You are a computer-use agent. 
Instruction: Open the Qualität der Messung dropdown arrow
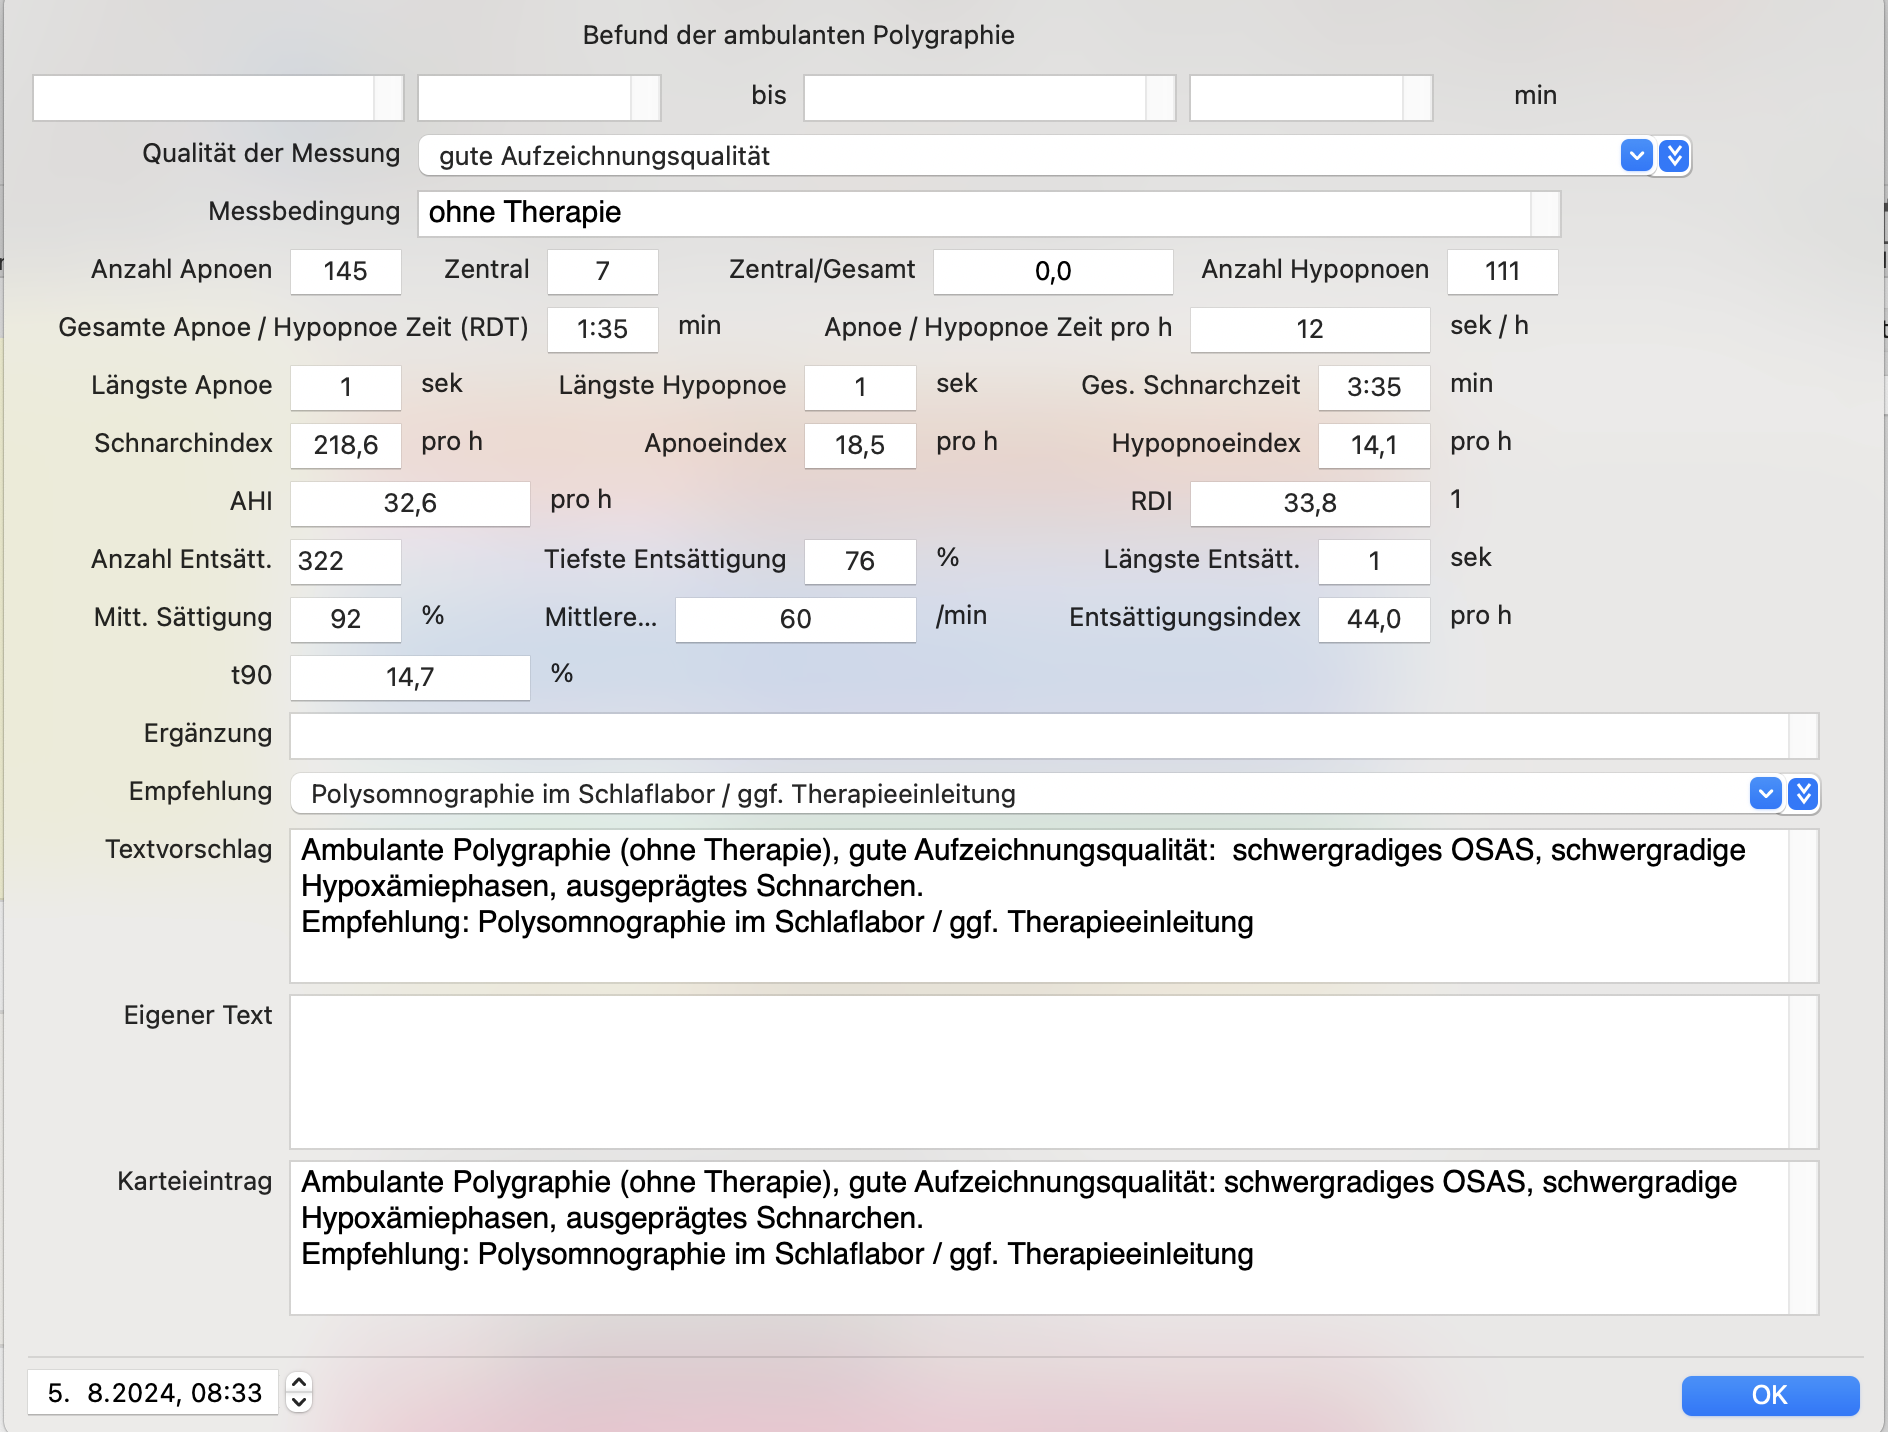[1636, 156]
